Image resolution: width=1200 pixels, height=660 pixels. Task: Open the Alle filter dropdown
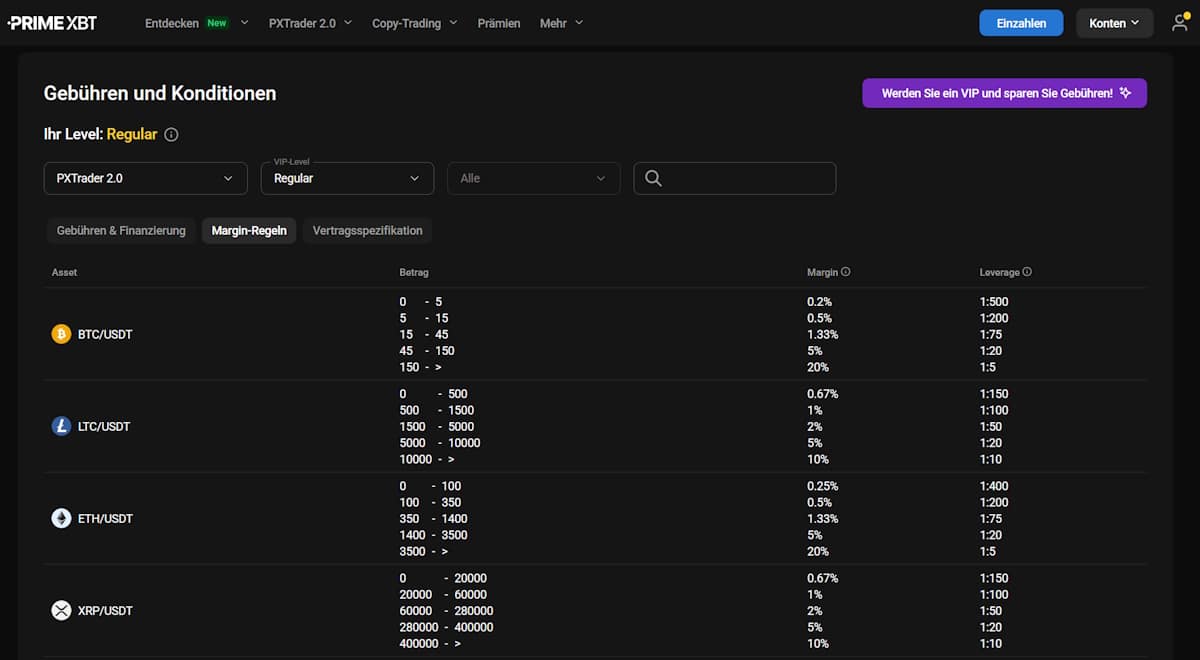click(x=534, y=178)
